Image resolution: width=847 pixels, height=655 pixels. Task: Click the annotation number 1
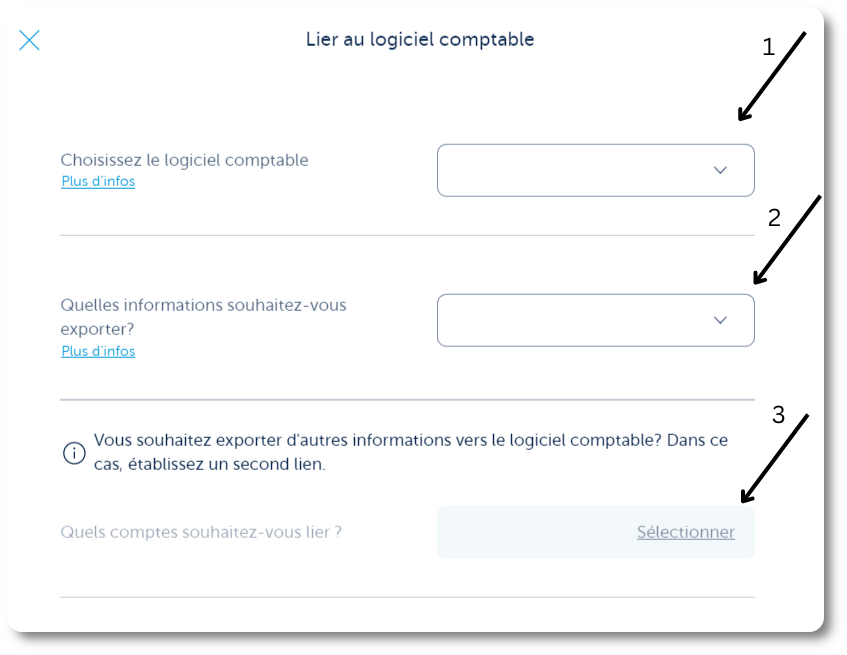769,48
